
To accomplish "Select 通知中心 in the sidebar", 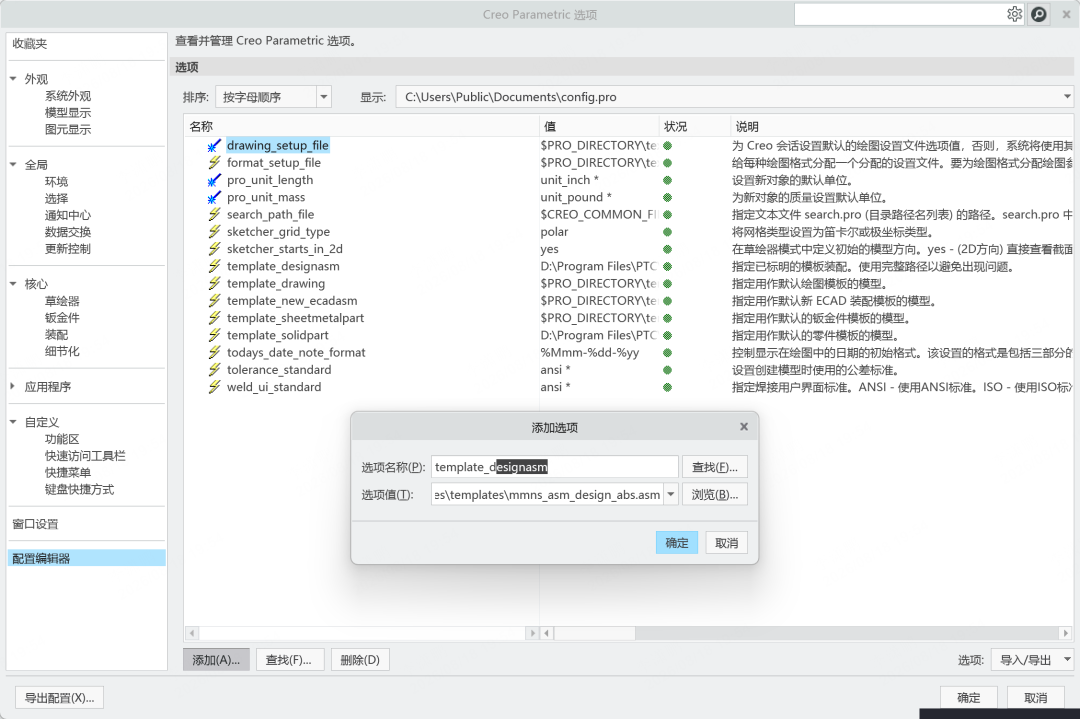I will (x=68, y=215).
